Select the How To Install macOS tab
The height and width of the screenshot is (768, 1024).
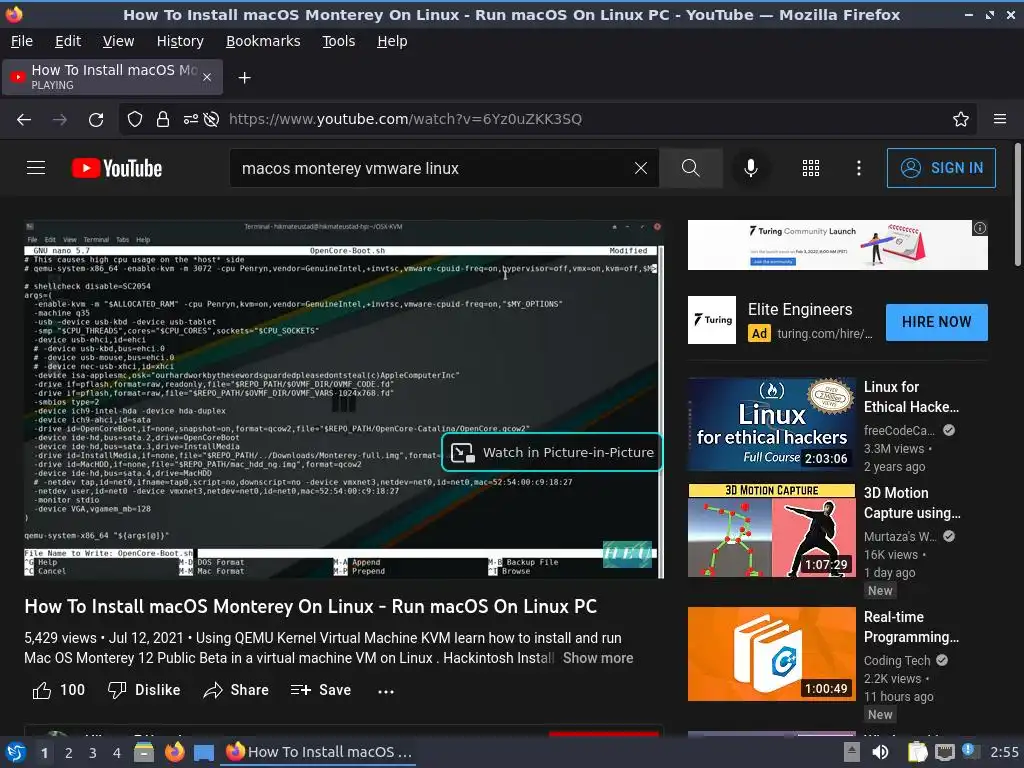point(112,77)
